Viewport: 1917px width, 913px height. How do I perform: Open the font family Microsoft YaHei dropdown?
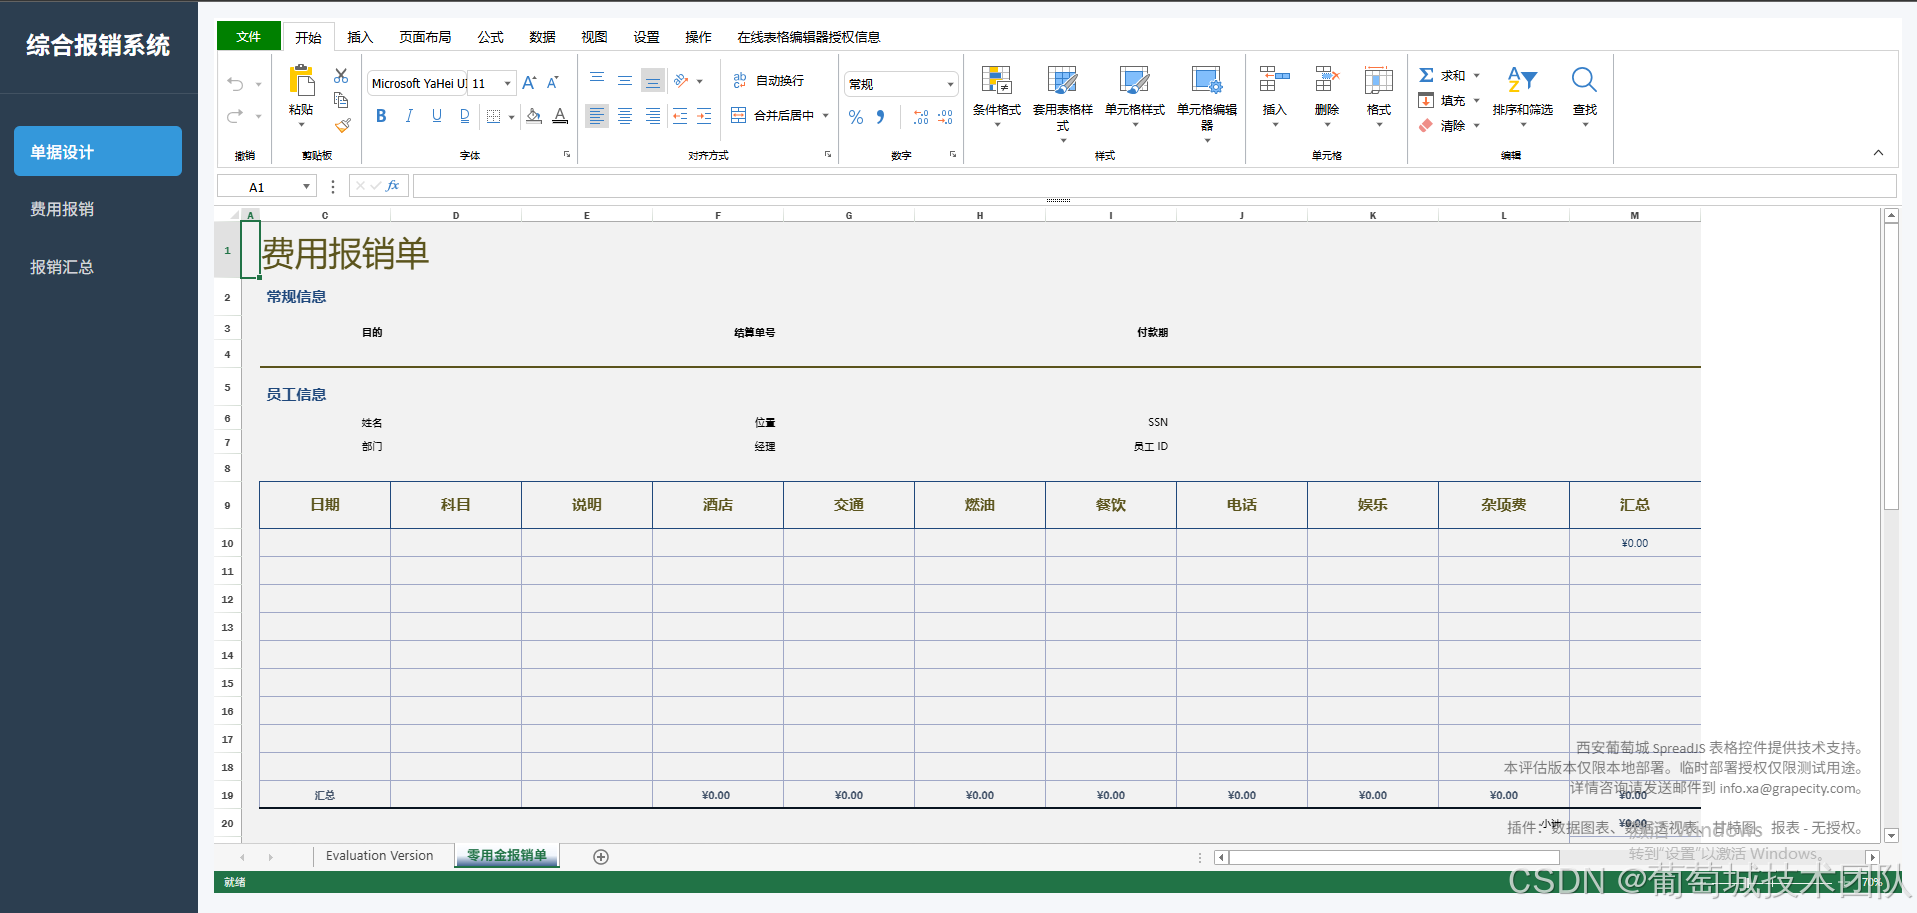[418, 83]
